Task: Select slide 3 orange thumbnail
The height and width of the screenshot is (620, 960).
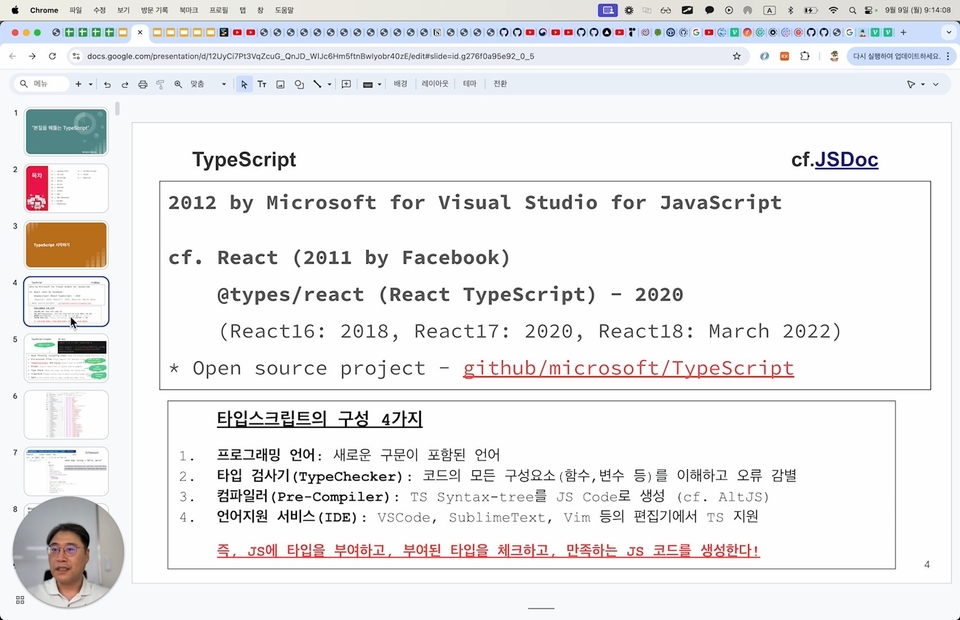Action: click(66, 245)
